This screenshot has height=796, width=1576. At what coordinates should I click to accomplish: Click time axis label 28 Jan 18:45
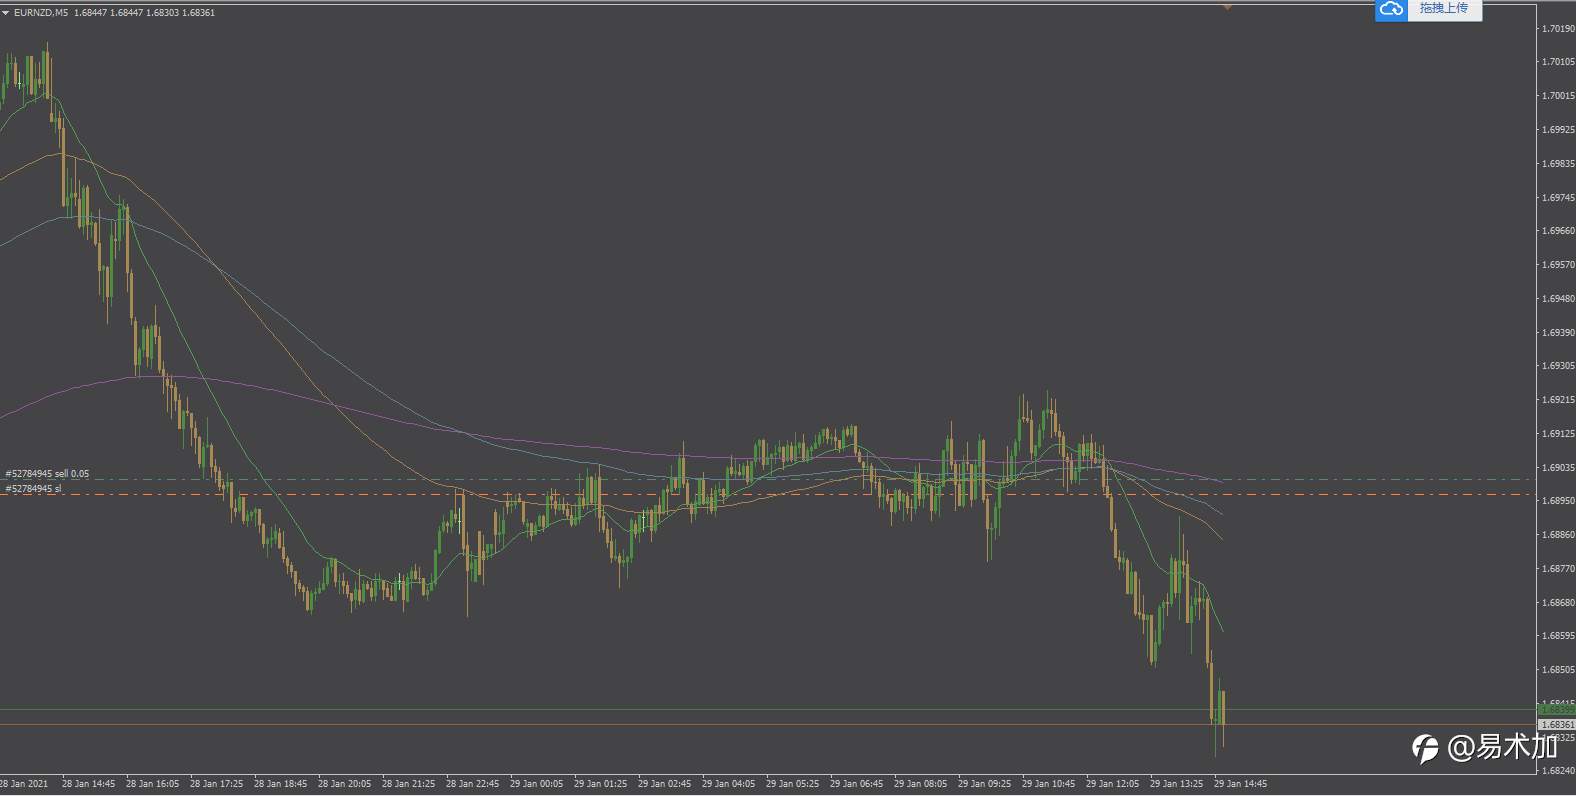280,784
